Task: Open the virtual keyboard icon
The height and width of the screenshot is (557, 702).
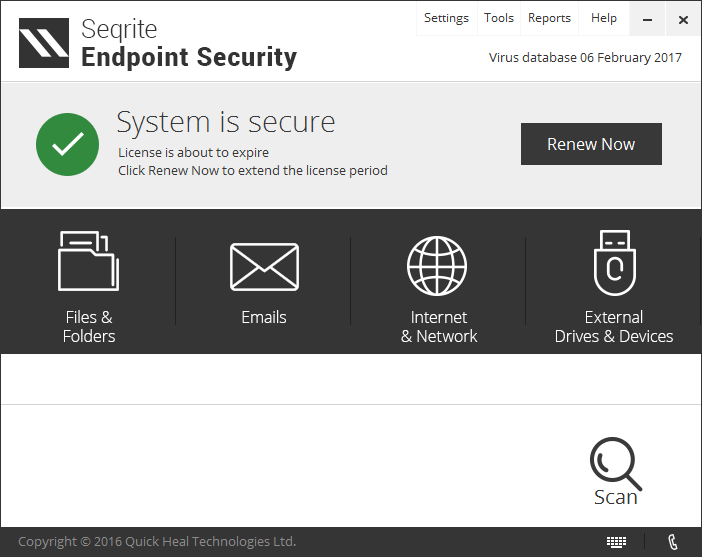Action: pyautogui.click(x=617, y=542)
